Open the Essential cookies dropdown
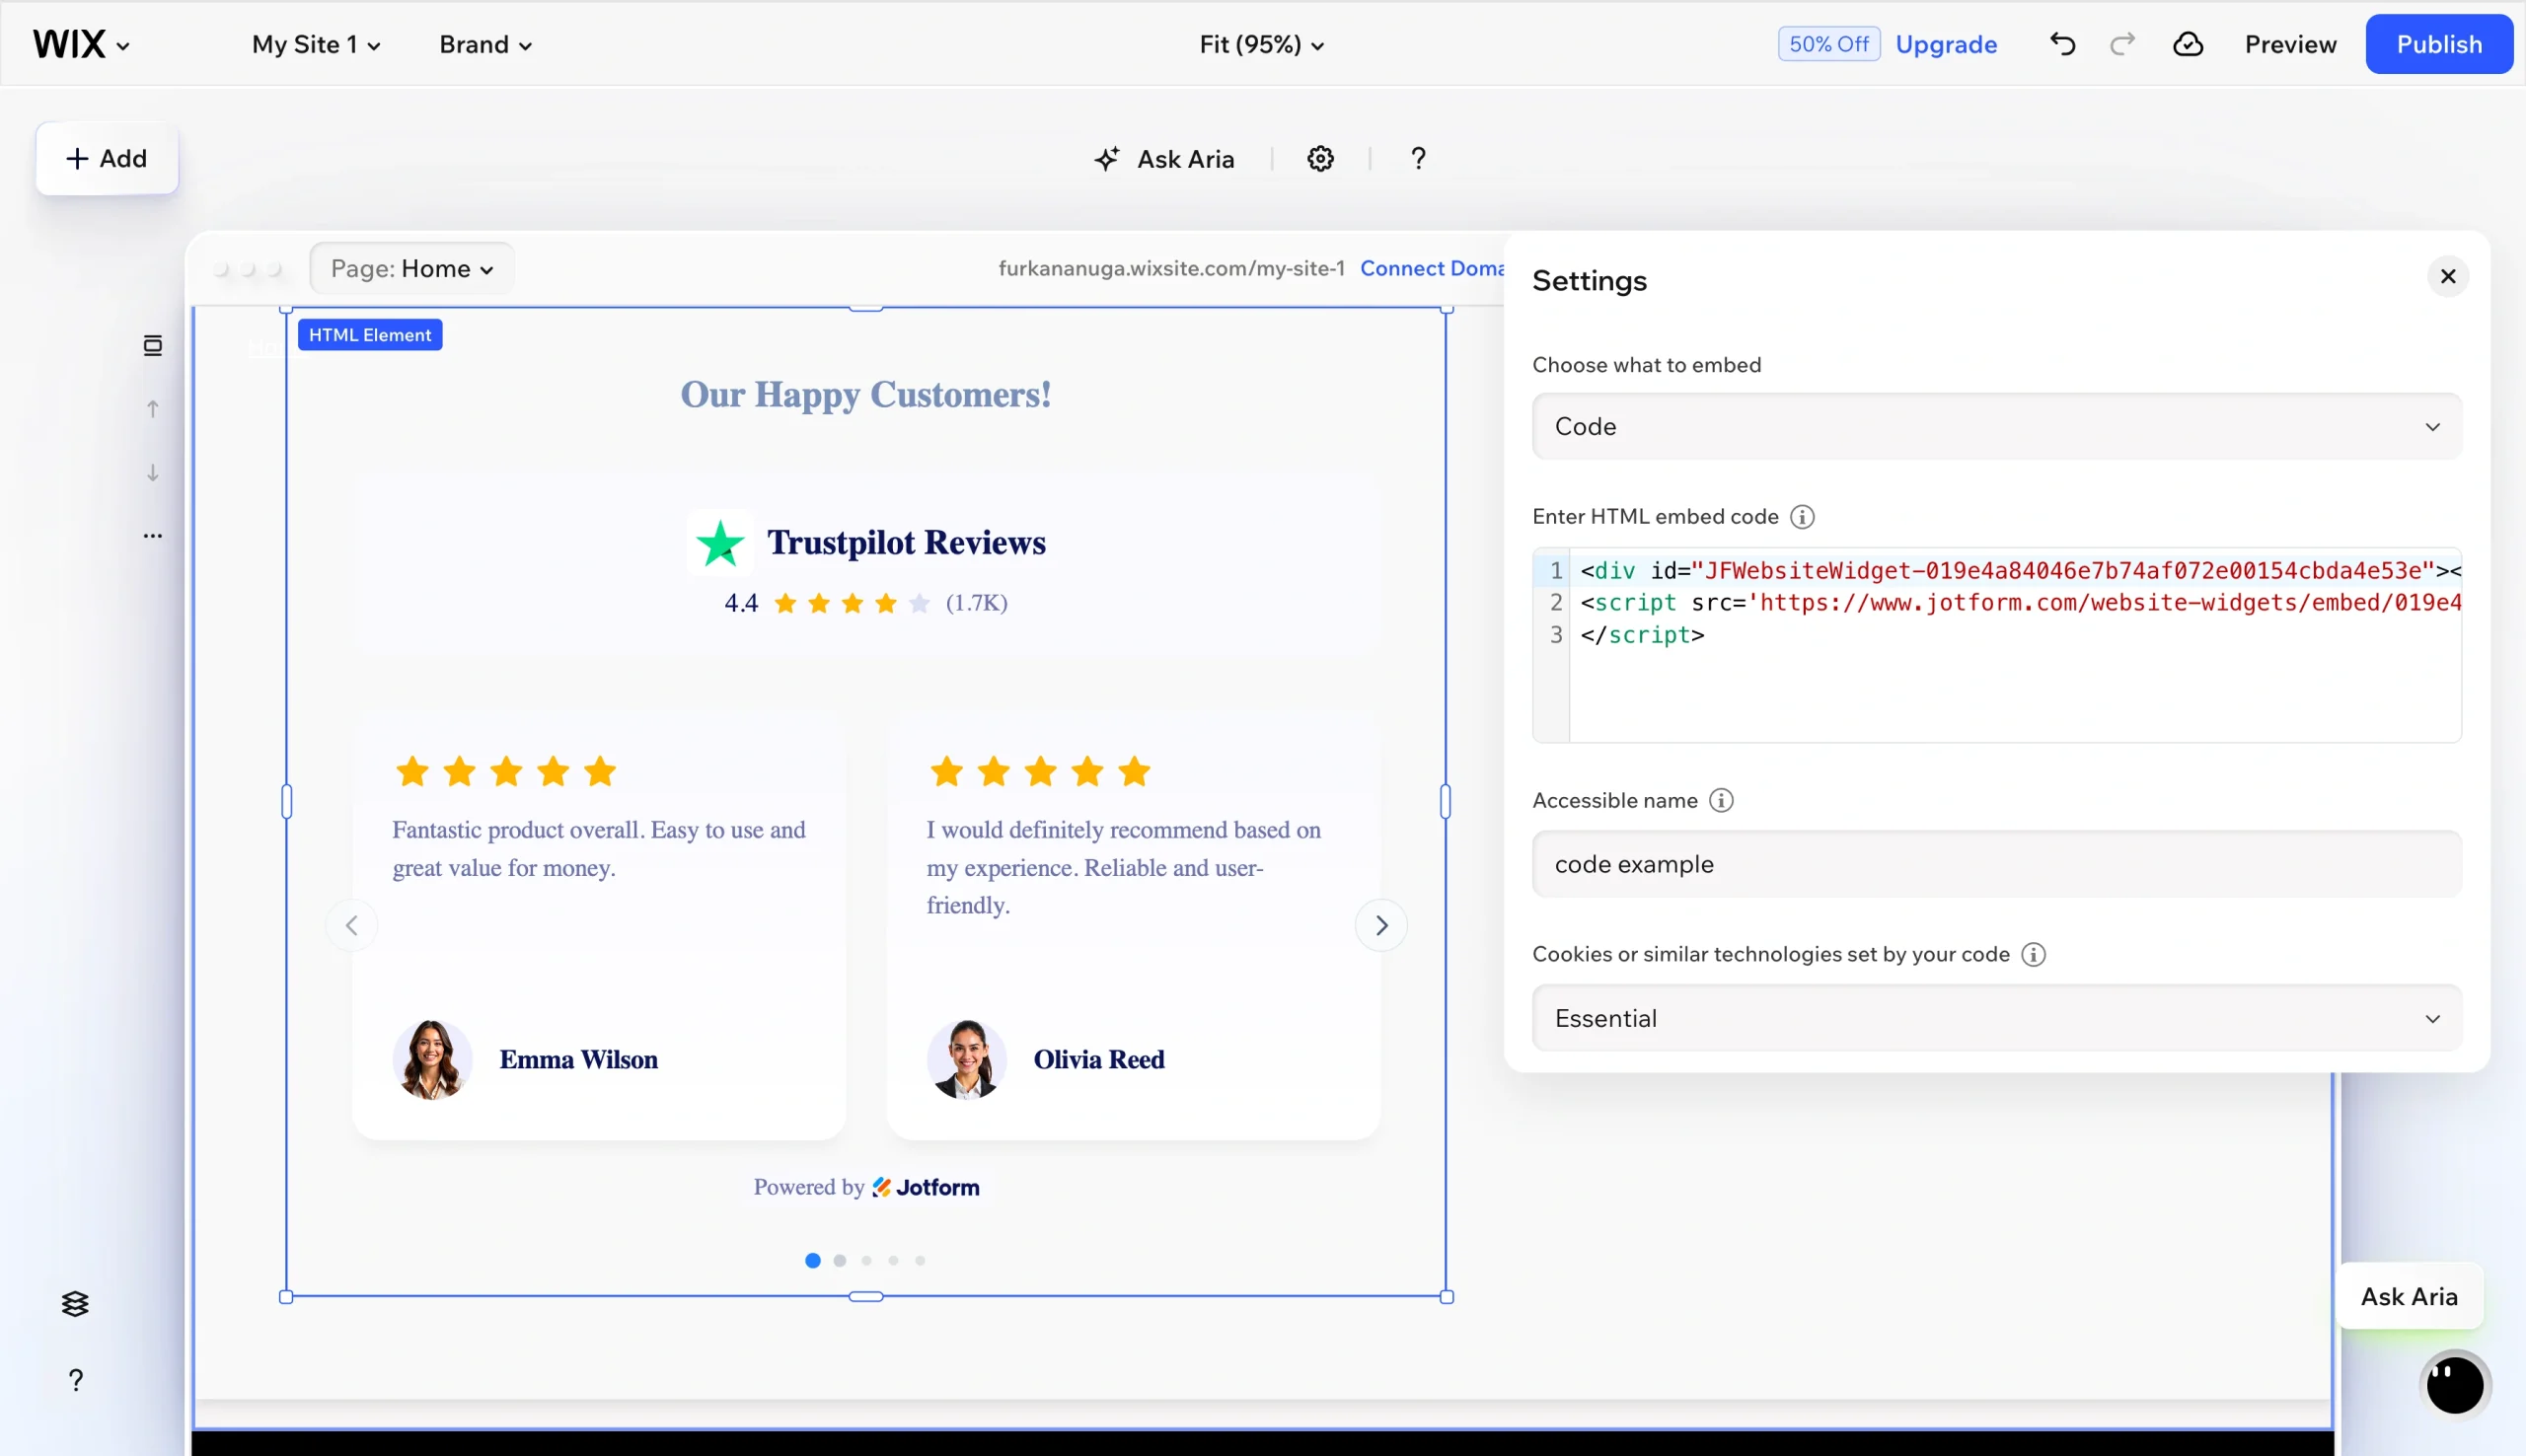Viewport: 2526px width, 1456px height. click(1996, 1018)
